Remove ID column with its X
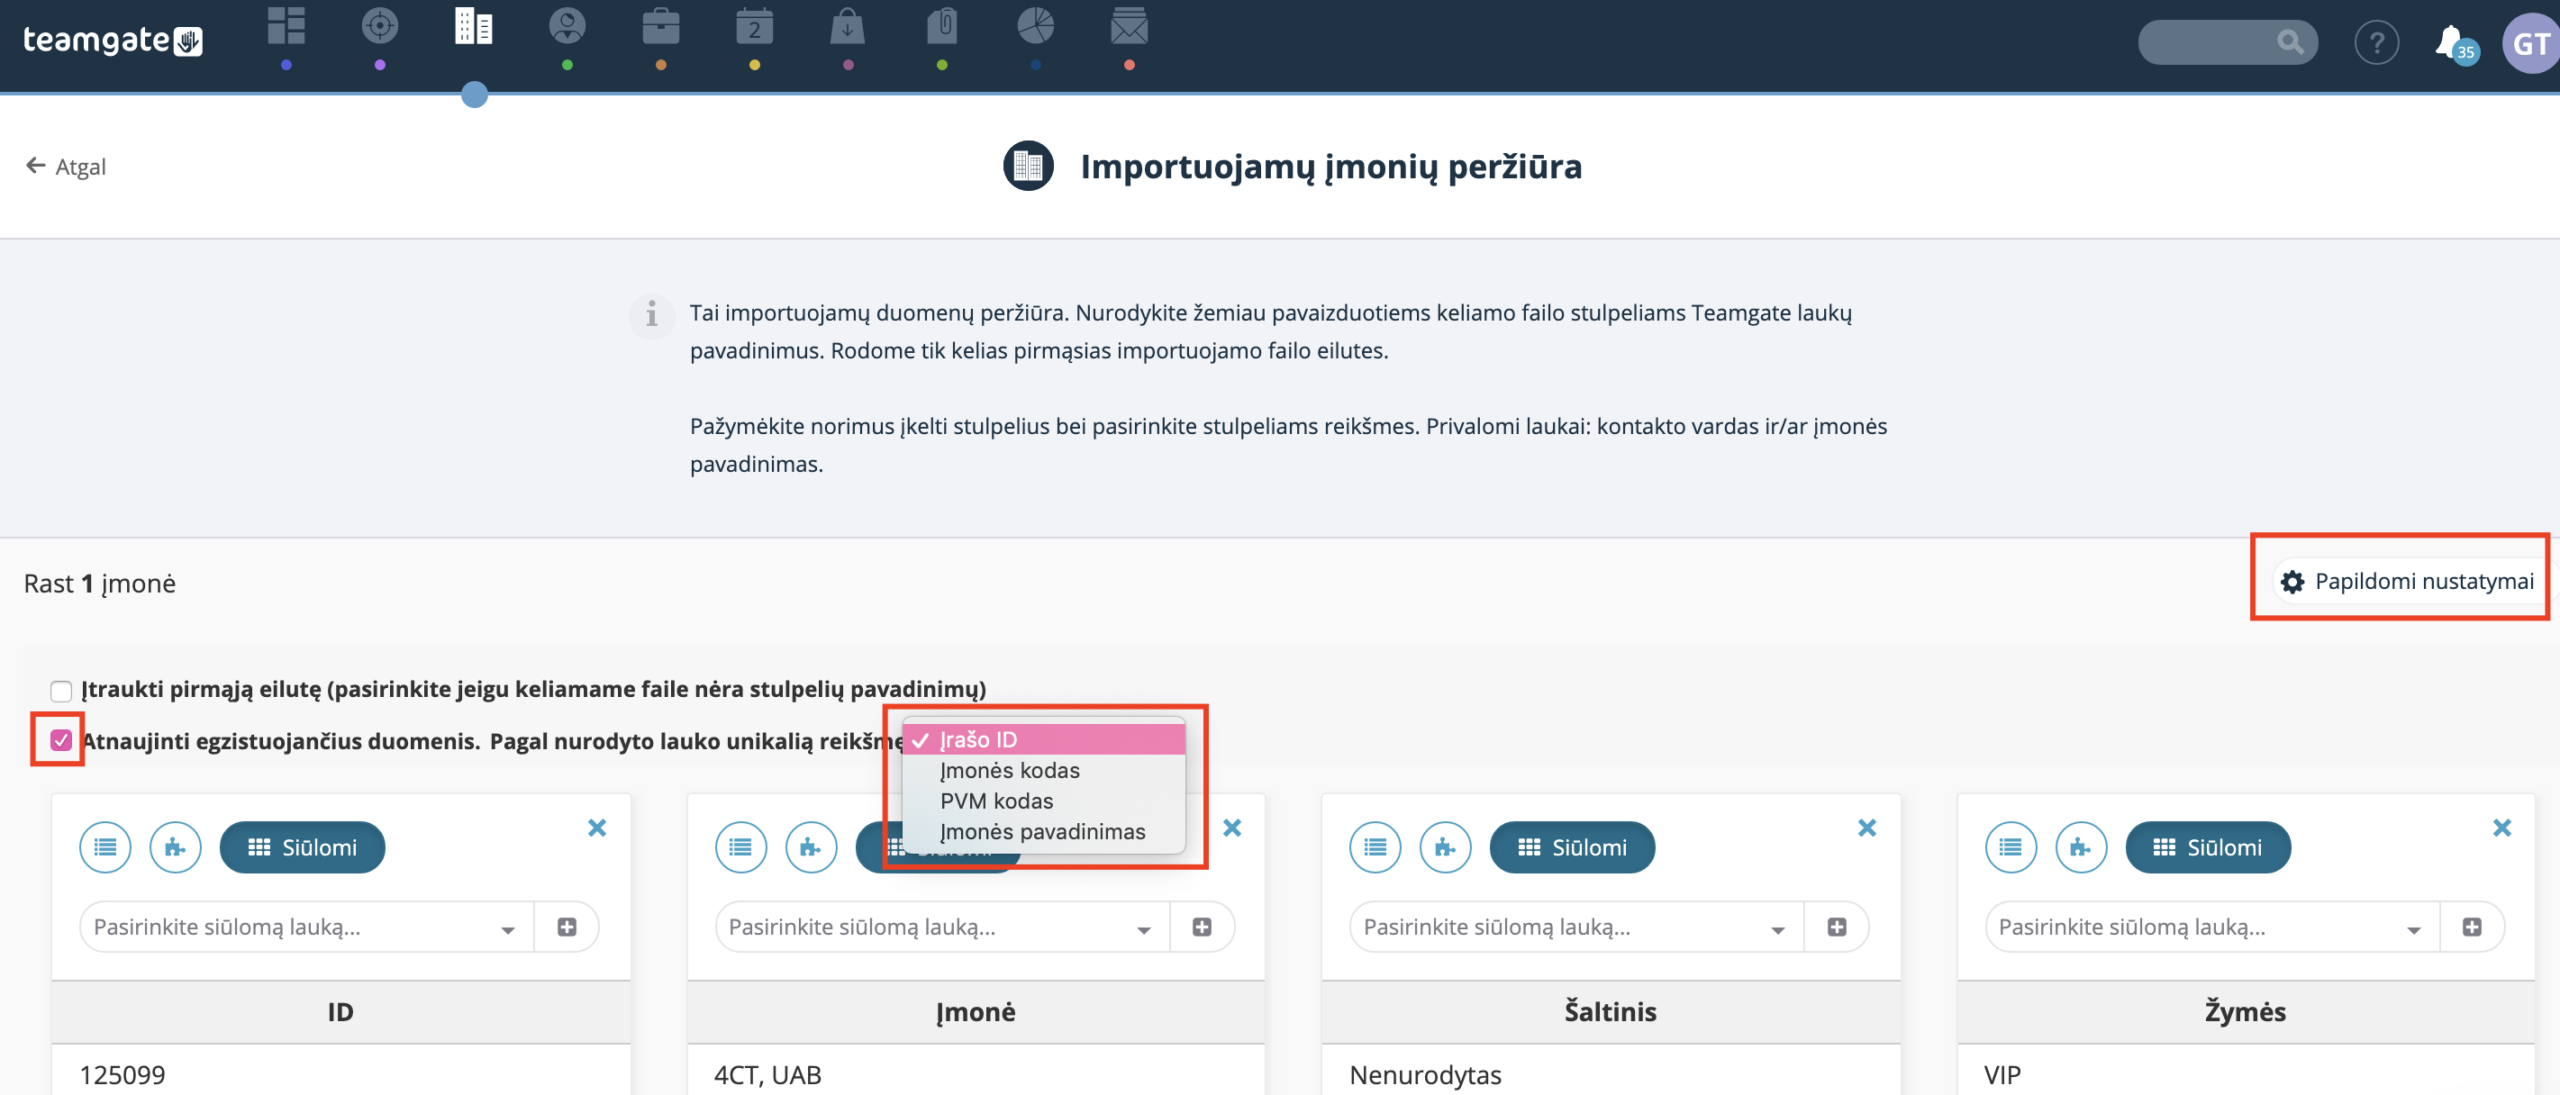 [597, 827]
